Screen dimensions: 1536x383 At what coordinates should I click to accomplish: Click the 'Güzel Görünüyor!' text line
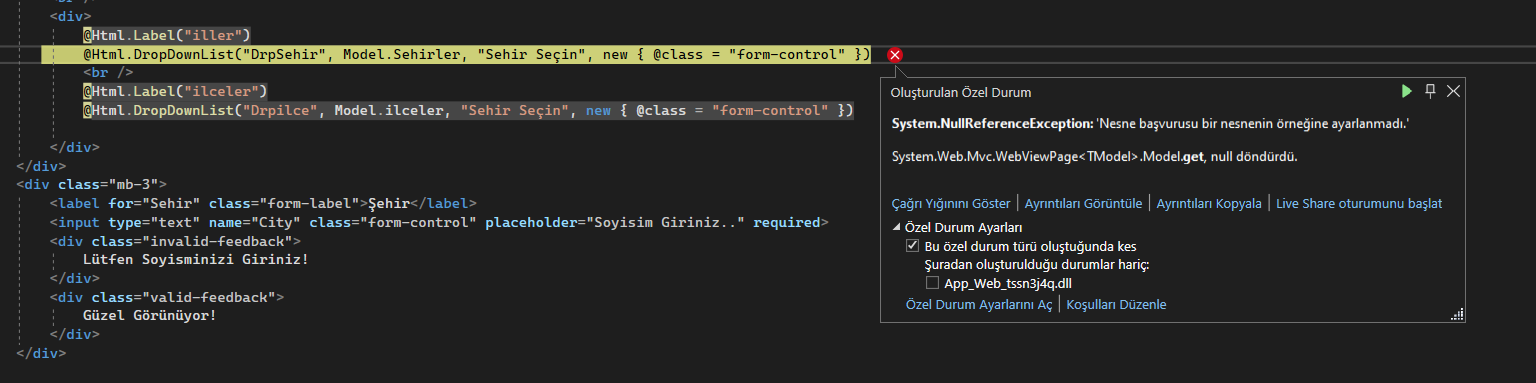click(150, 316)
